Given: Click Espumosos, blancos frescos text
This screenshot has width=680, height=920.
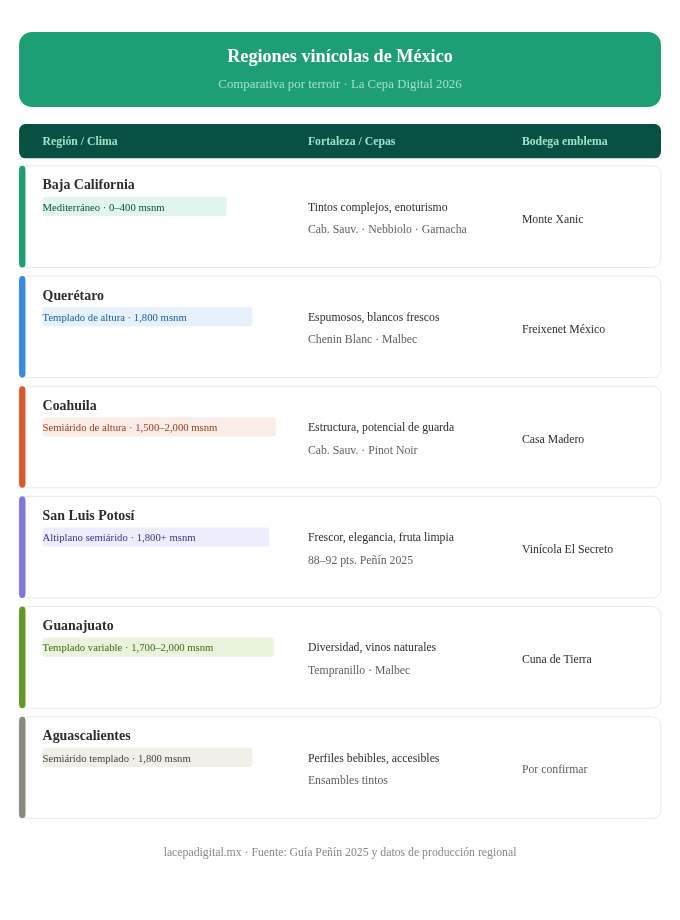Looking at the screenshot, I should [x=374, y=317].
